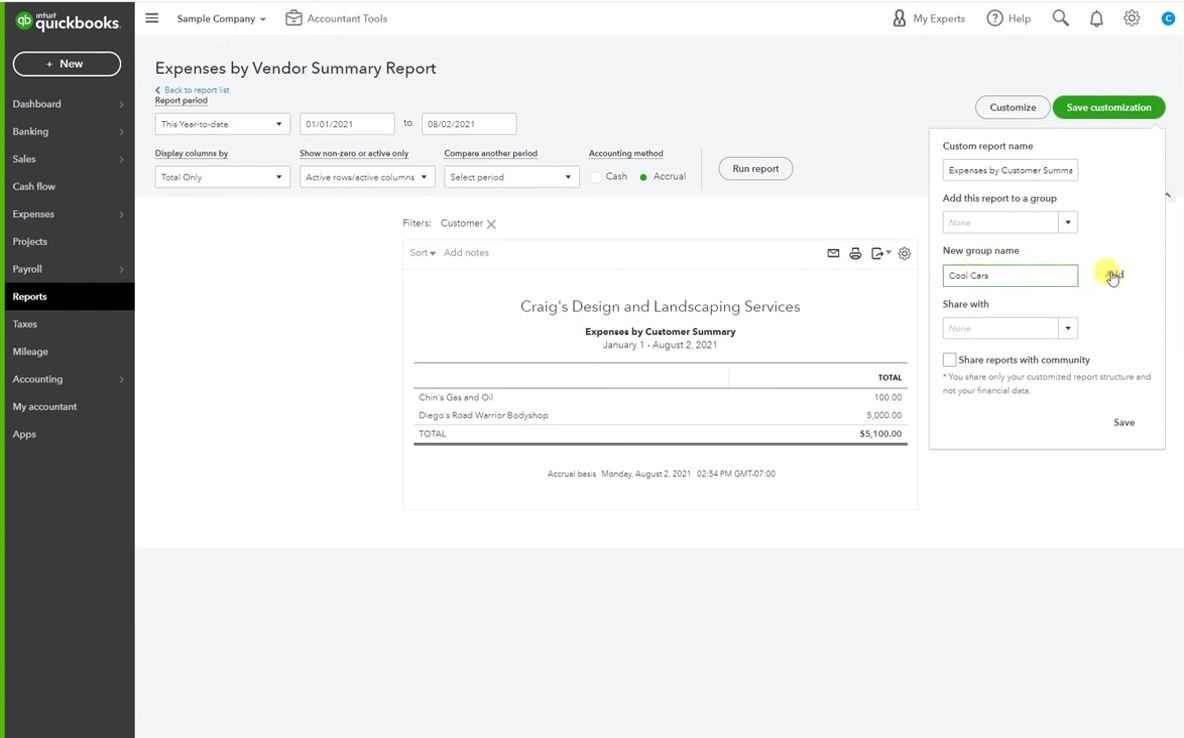Click the Run report button

pos(755,168)
